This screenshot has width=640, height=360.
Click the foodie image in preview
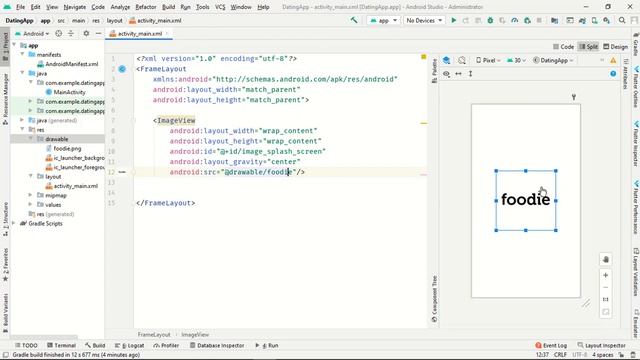click(x=526, y=200)
